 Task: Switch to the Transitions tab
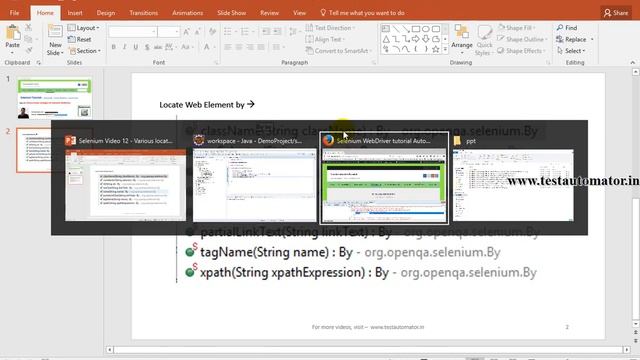pos(144,13)
